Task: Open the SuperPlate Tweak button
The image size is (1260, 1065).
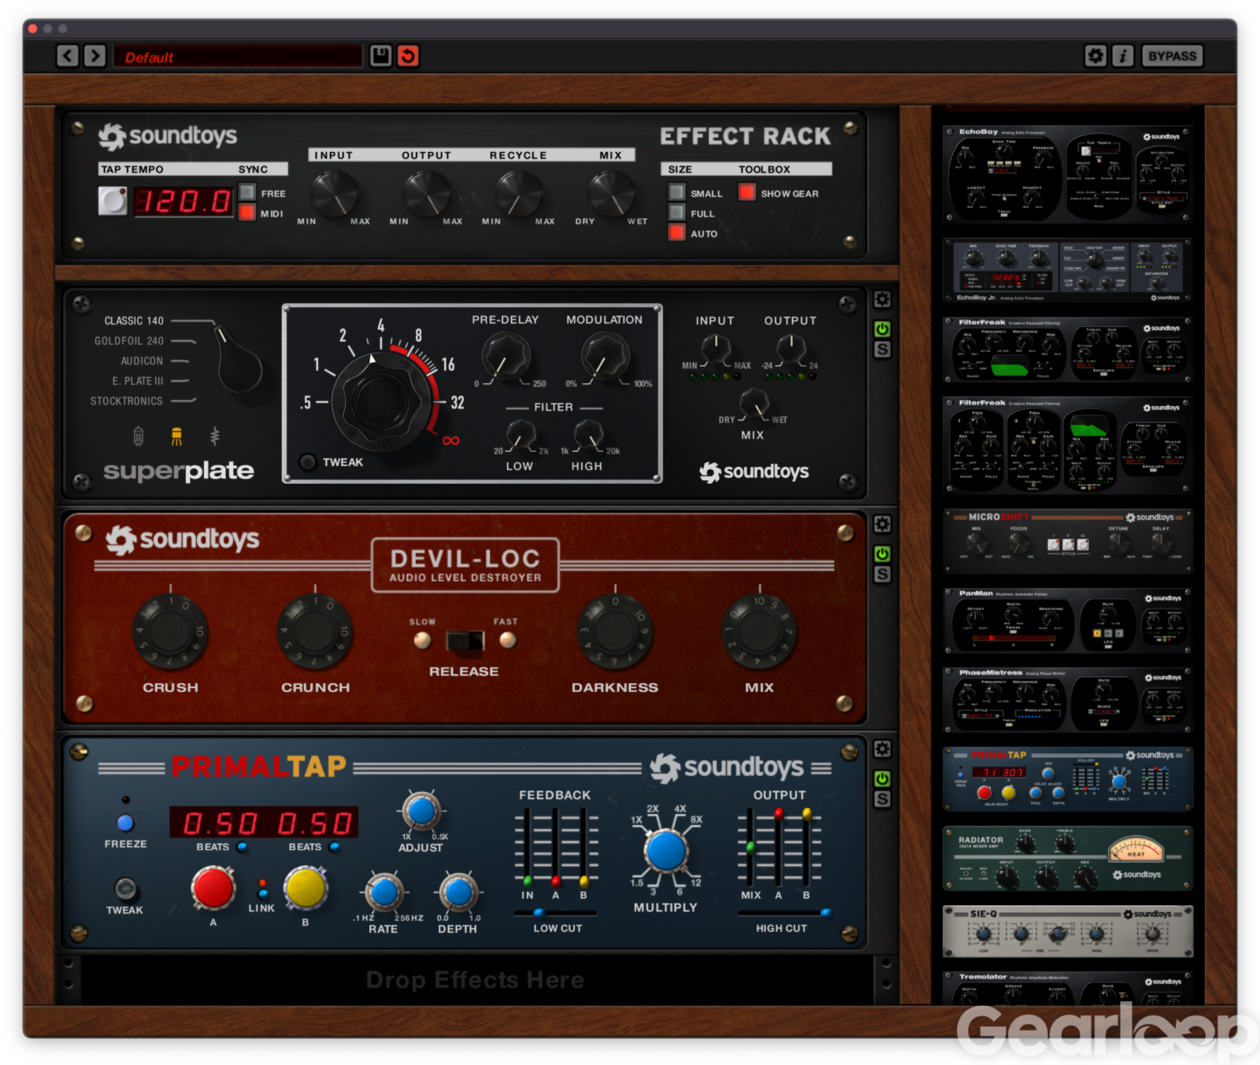Action: (308, 462)
